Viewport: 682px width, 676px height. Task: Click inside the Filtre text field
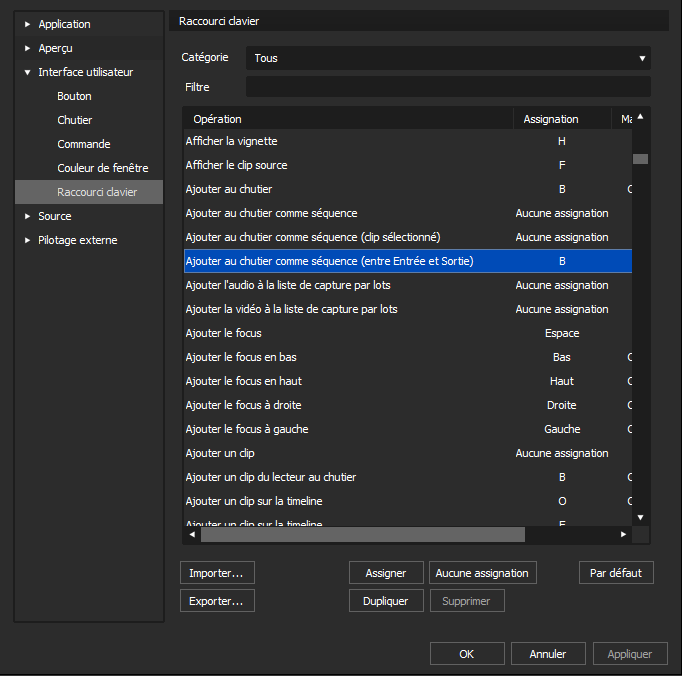[448, 87]
